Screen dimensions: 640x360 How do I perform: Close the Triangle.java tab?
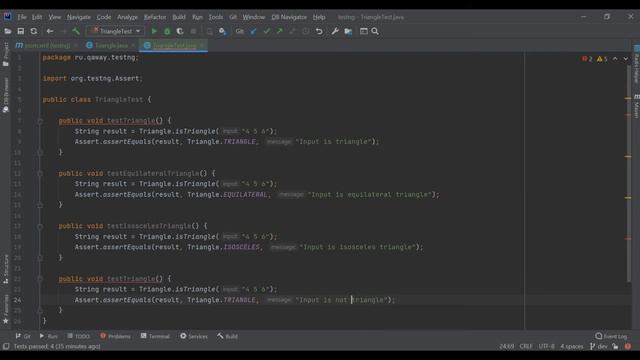click(x=133, y=45)
